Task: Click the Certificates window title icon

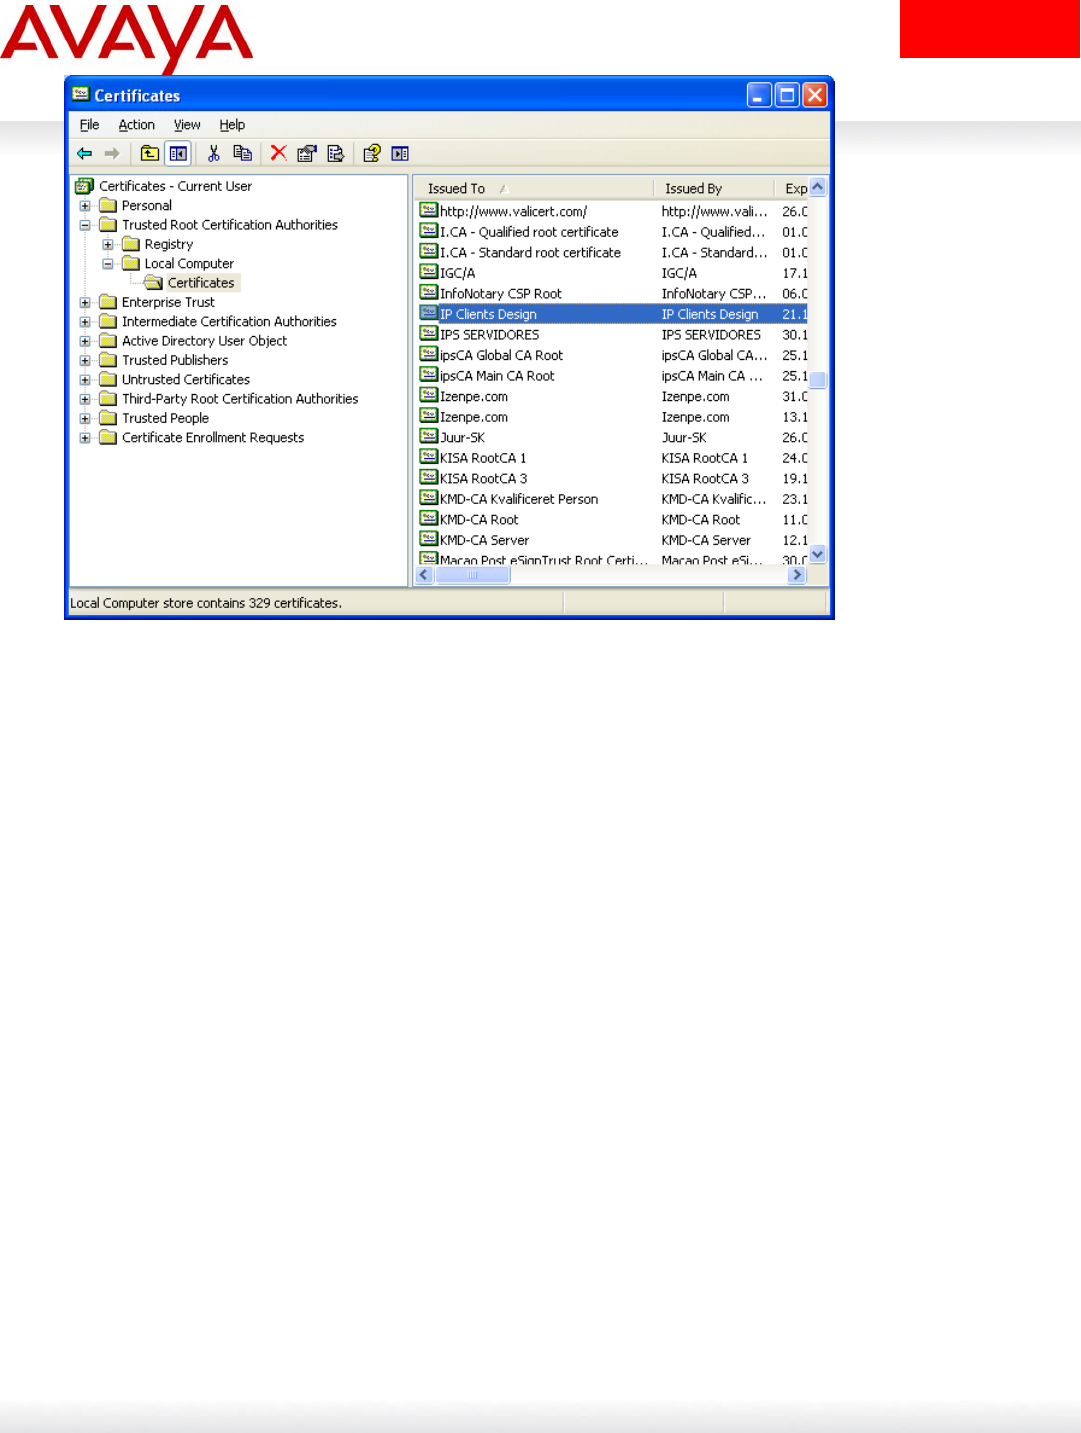Action: (x=80, y=95)
